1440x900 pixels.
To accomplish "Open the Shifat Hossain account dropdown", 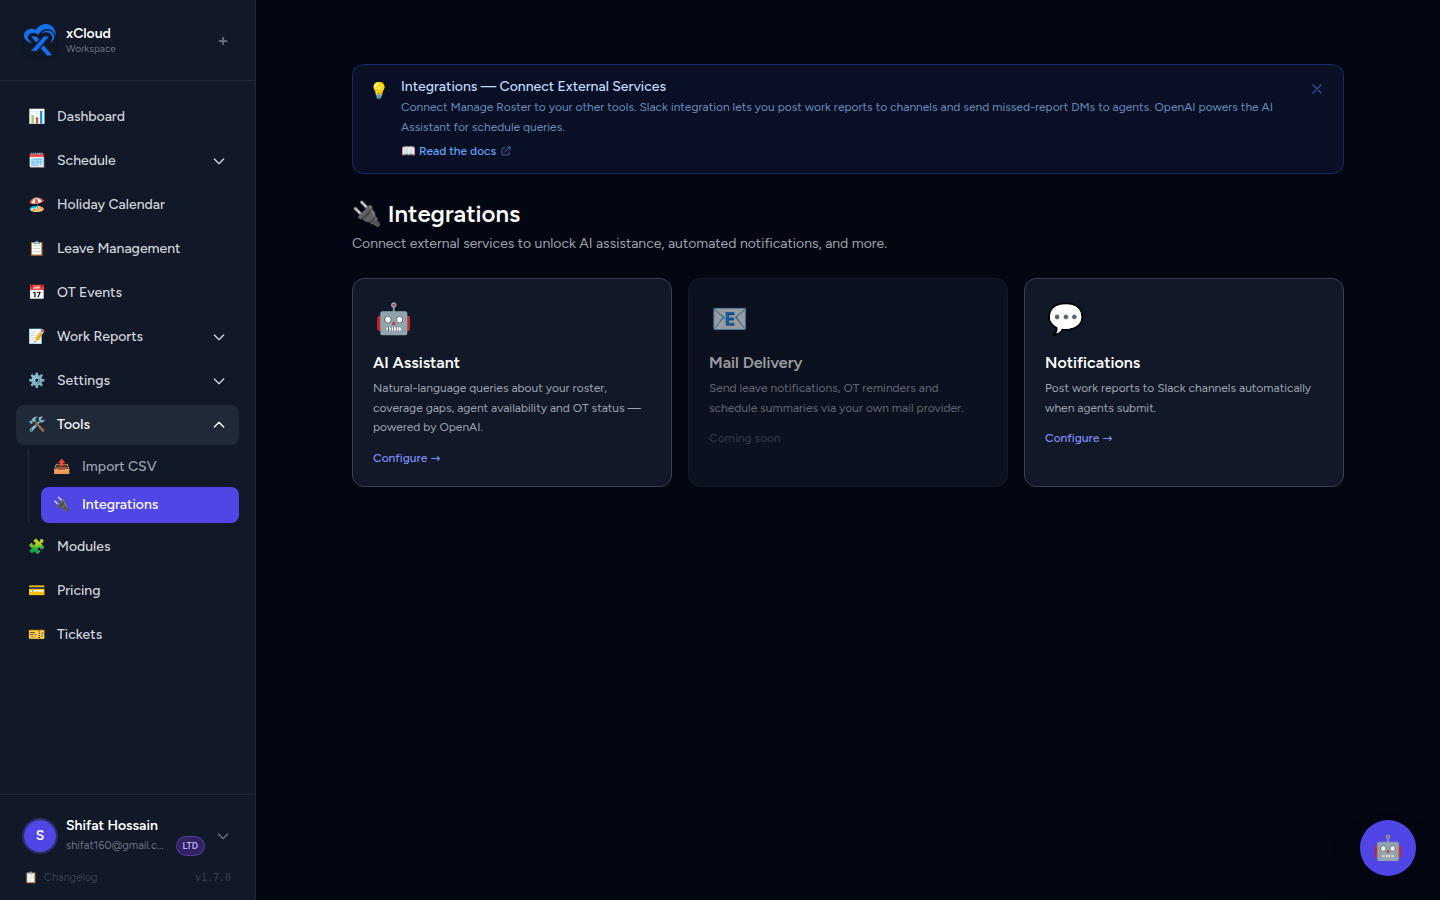I will point(222,836).
